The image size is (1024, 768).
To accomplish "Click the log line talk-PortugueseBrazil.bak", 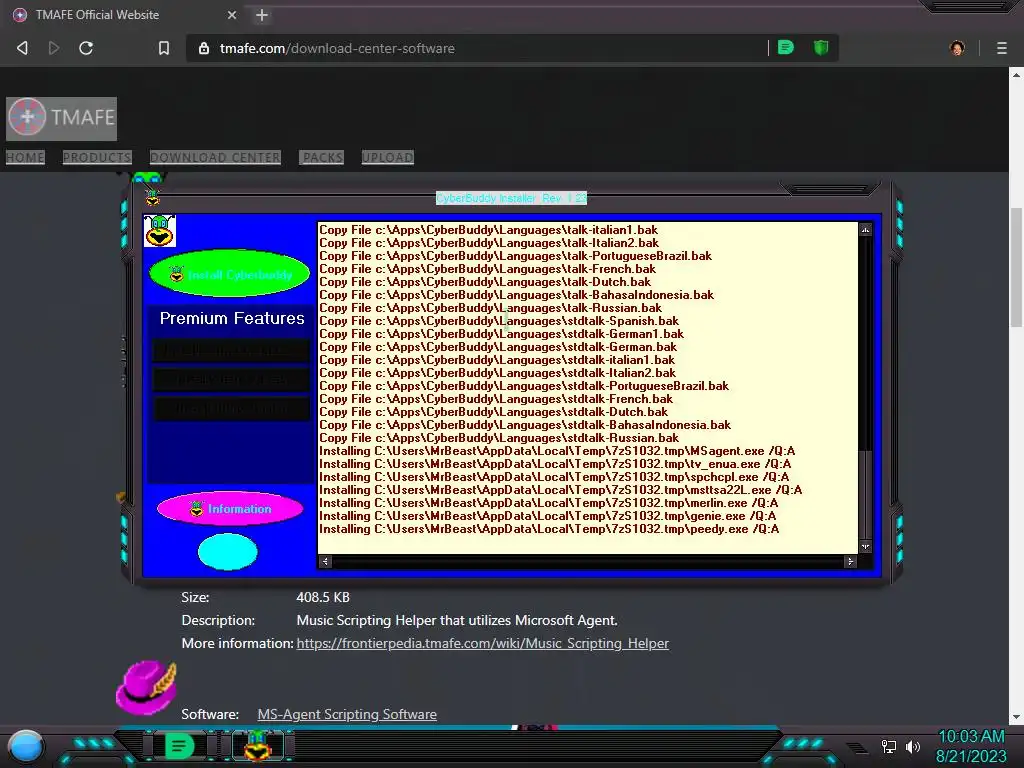I will click(515, 256).
